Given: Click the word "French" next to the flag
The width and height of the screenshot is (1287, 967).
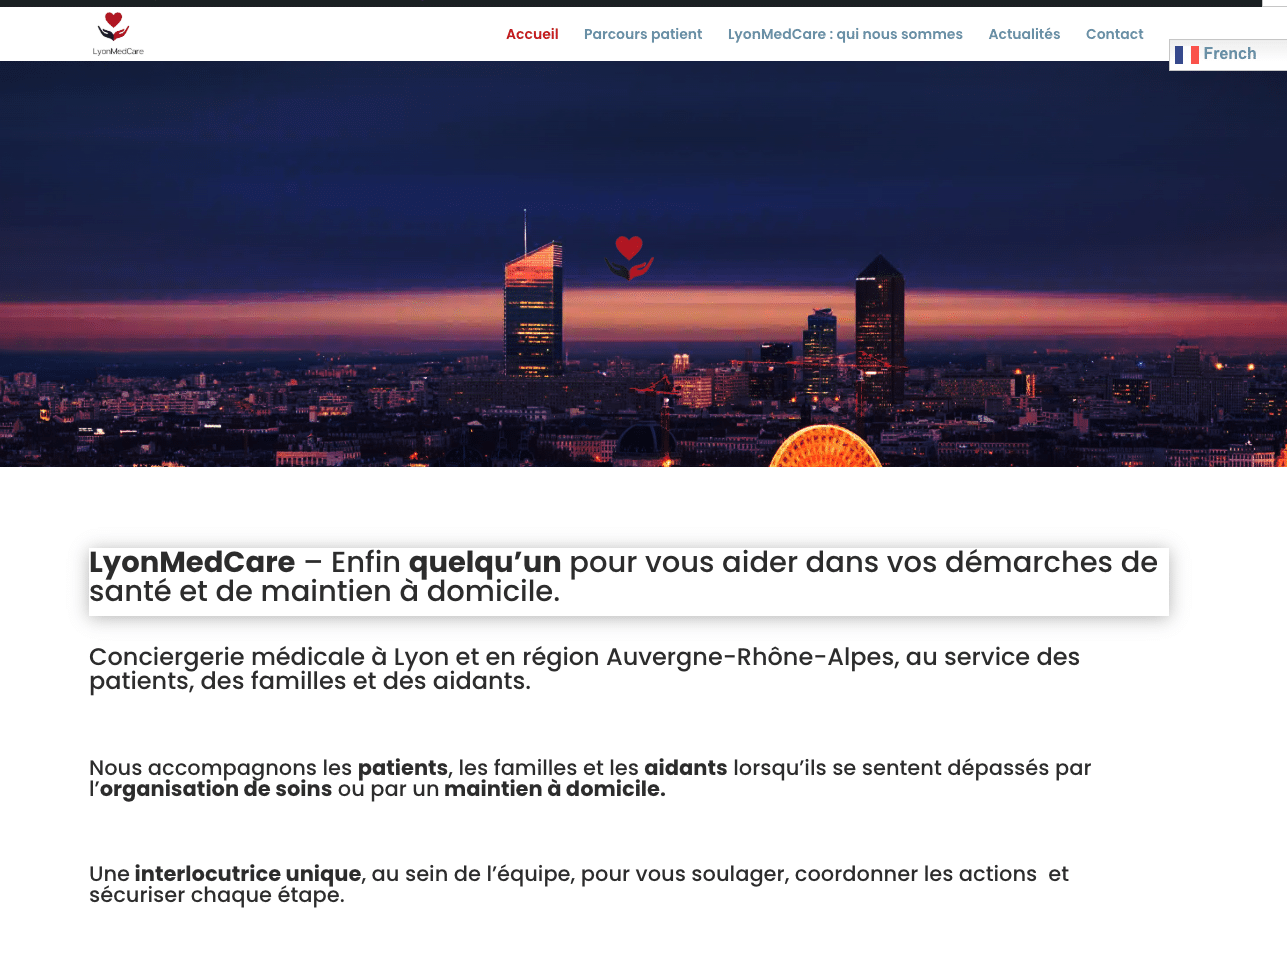Looking at the screenshot, I should coord(1230,54).
